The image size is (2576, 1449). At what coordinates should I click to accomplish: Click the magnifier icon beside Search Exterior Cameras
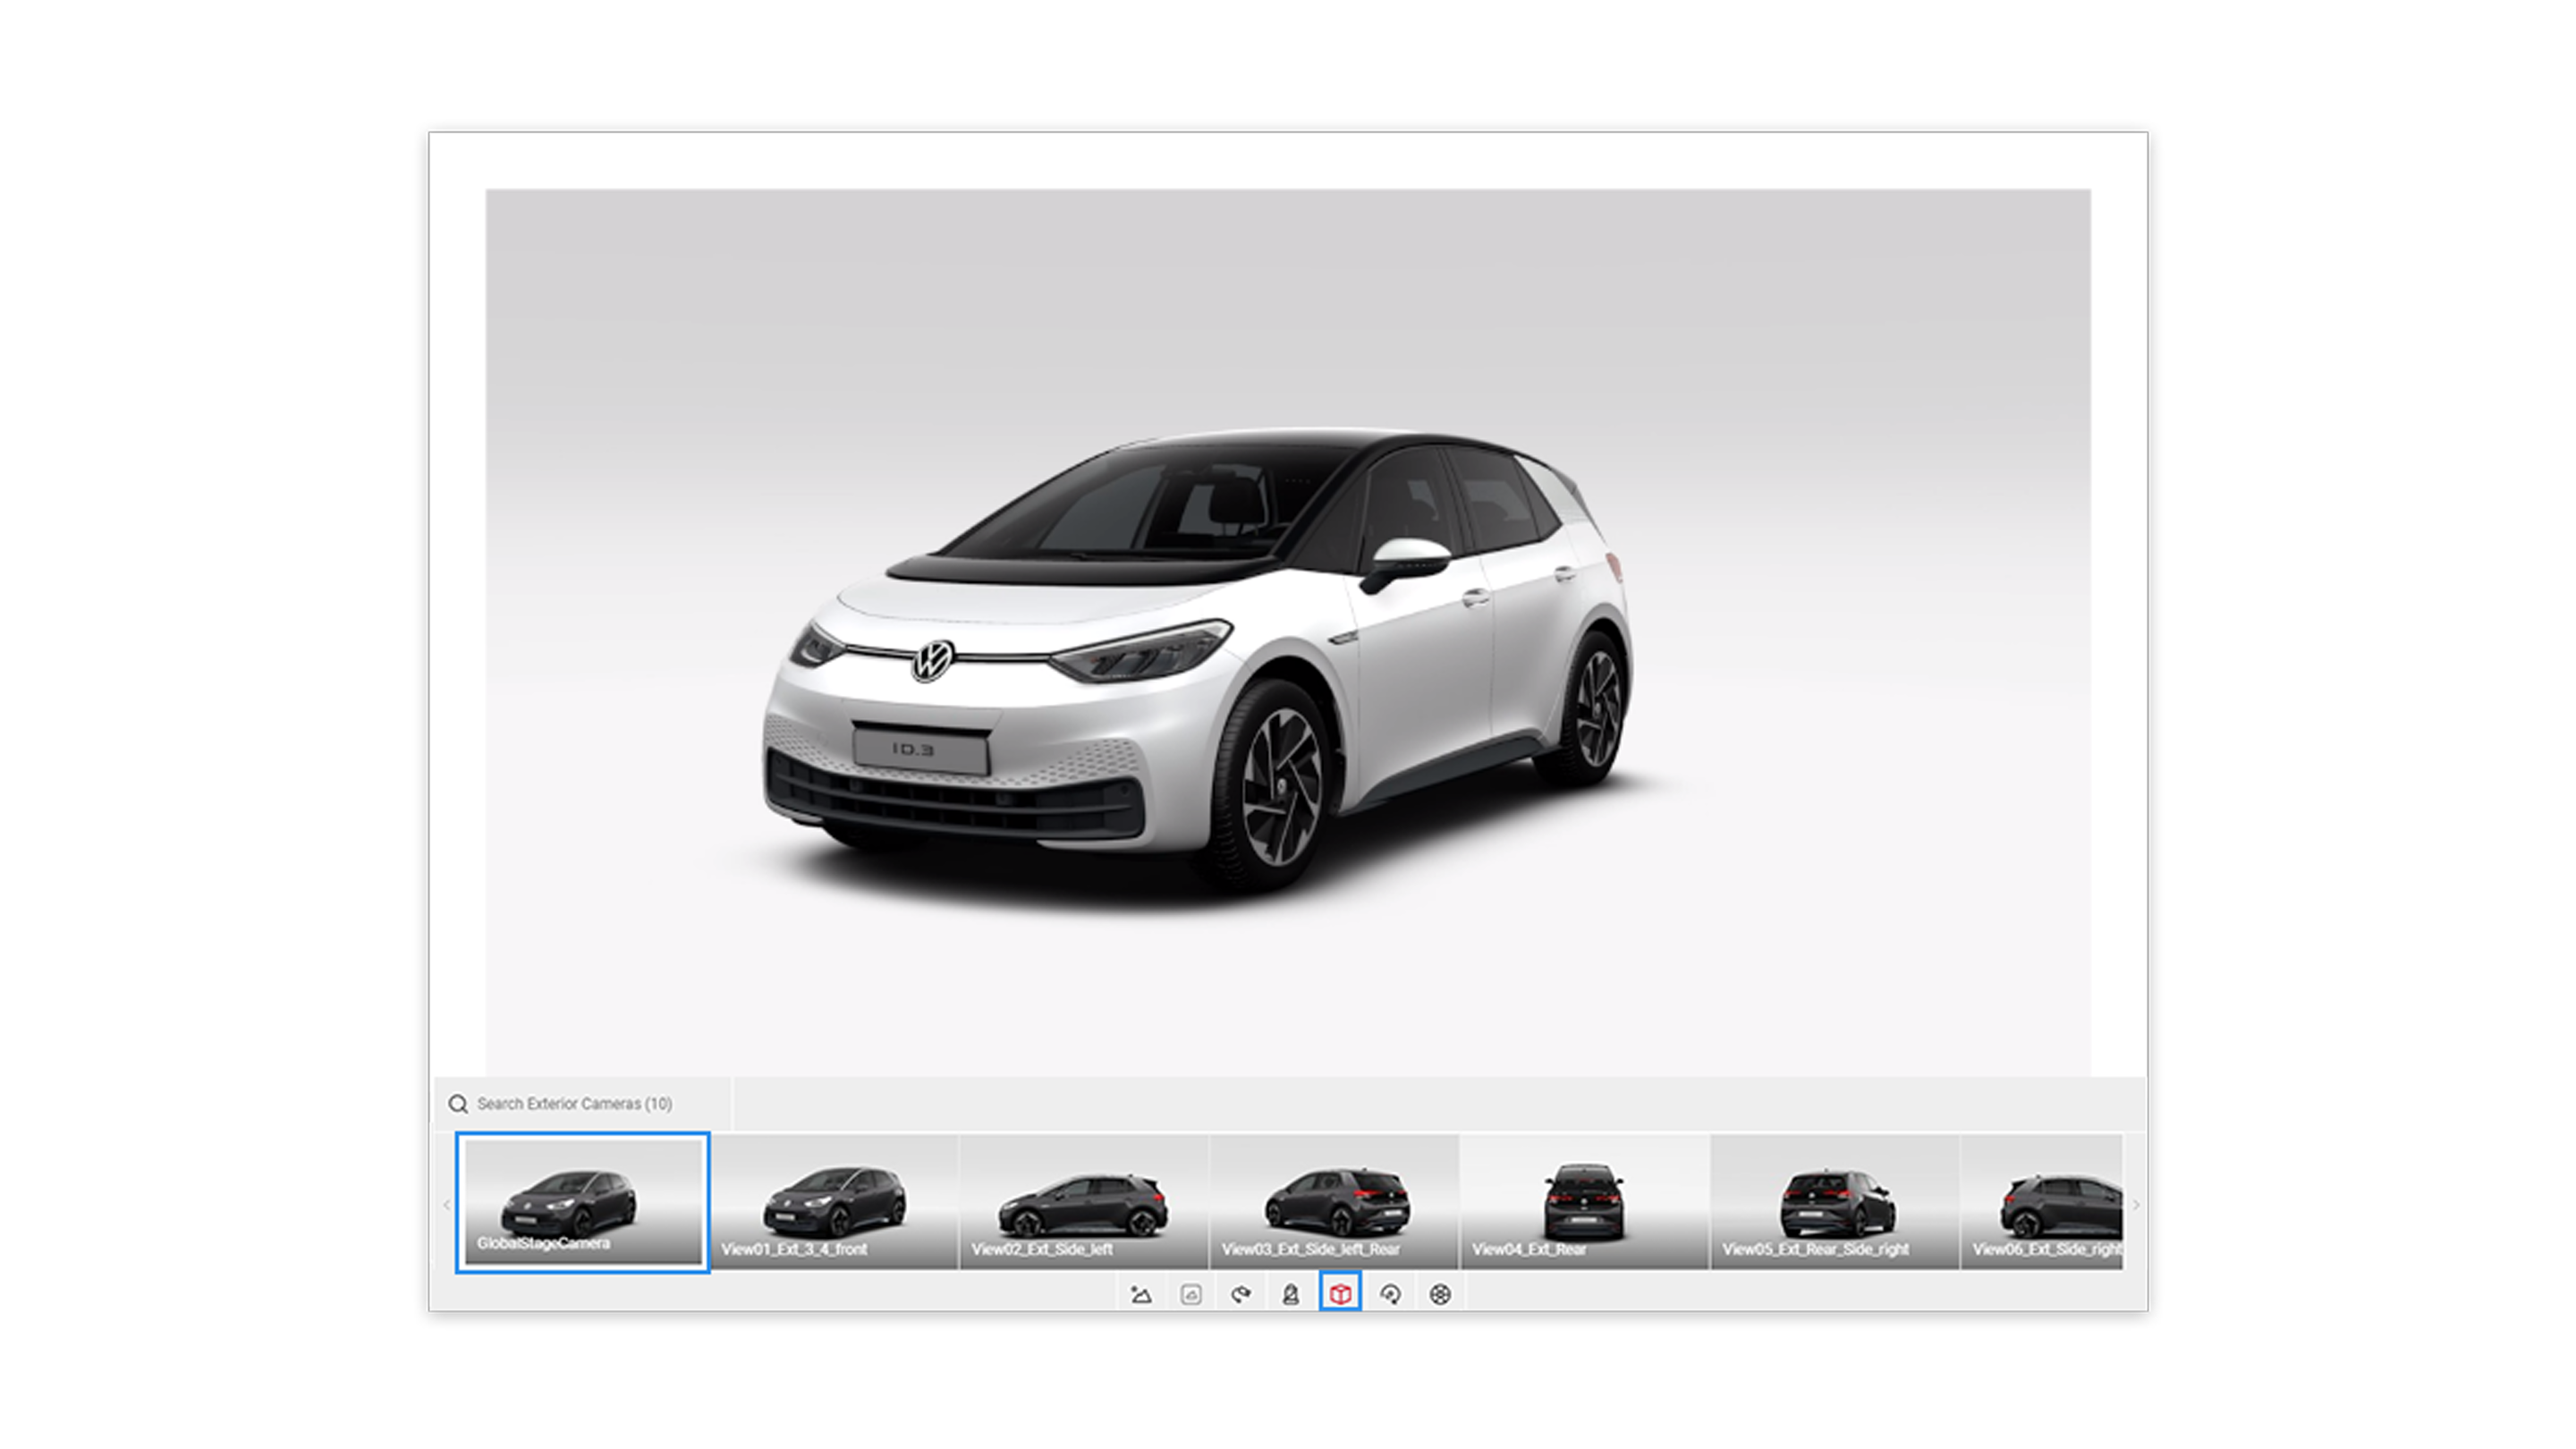pyautogui.click(x=458, y=1104)
